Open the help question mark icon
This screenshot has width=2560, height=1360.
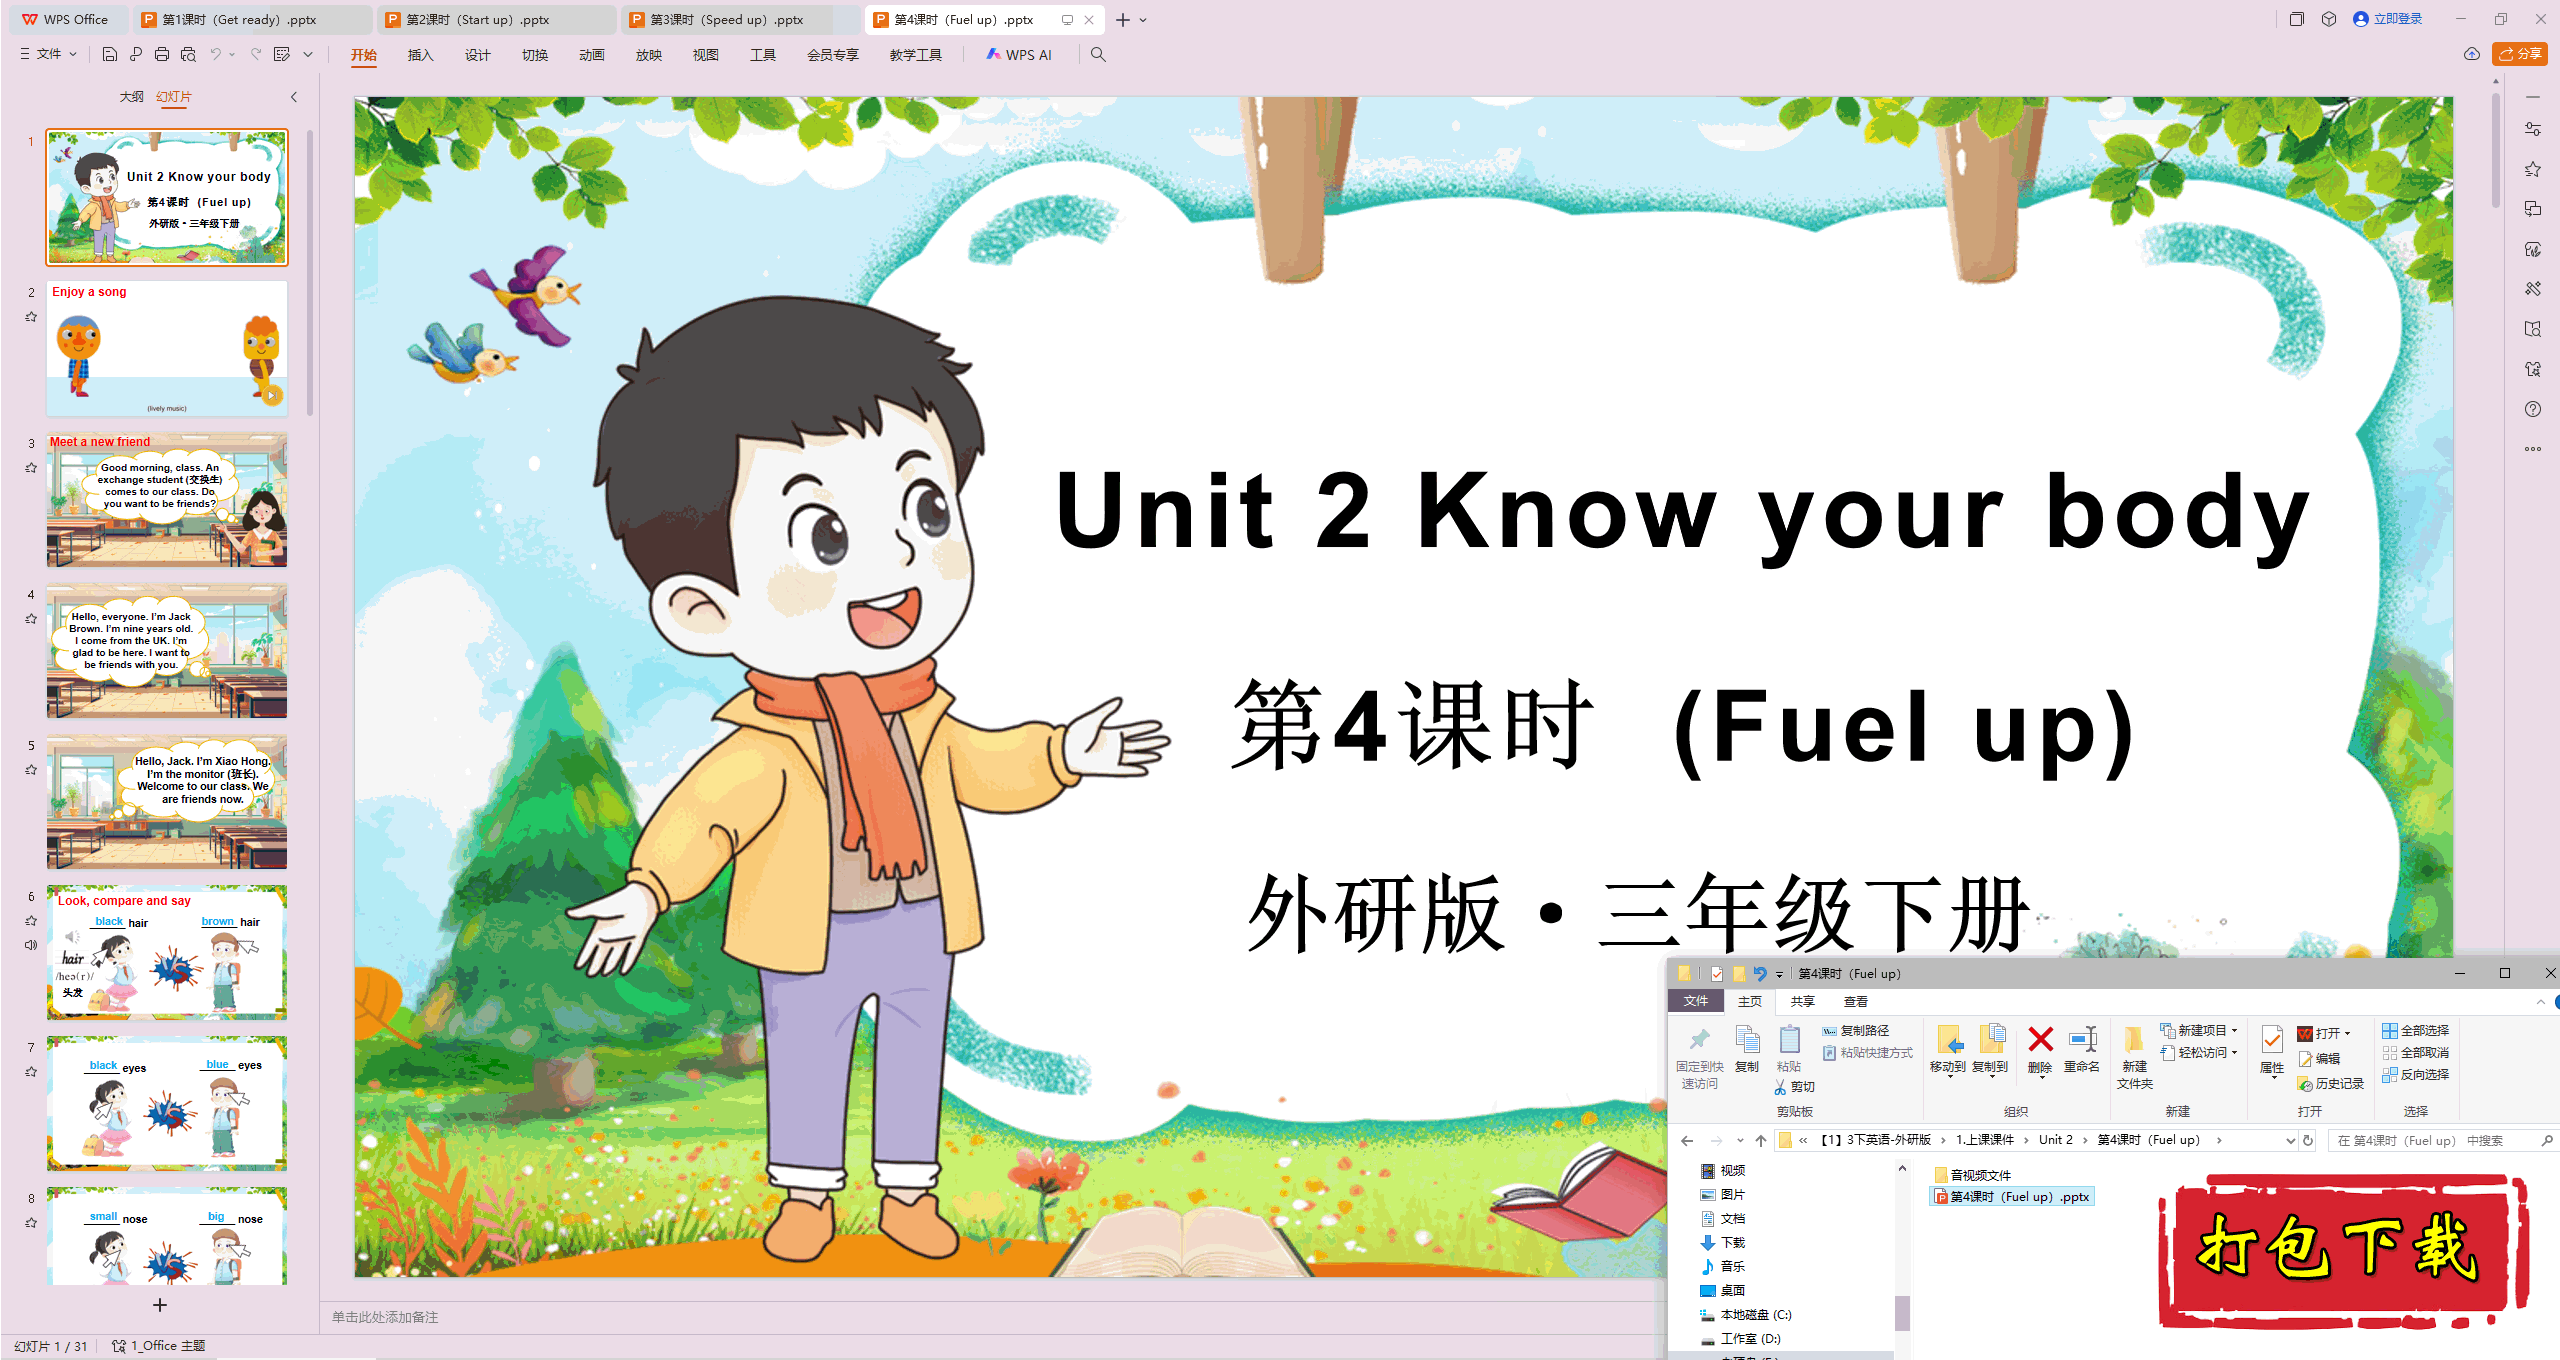click(2533, 409)
